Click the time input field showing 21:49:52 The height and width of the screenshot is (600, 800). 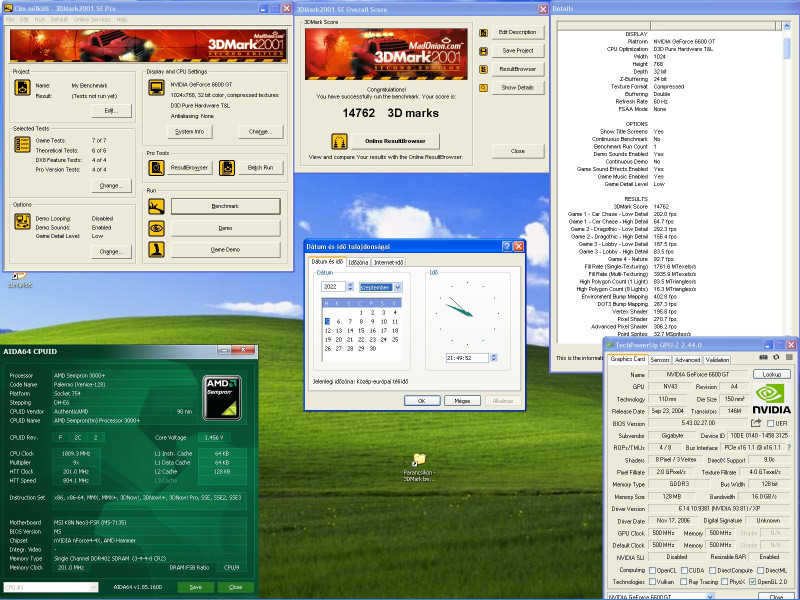(467, 358)
